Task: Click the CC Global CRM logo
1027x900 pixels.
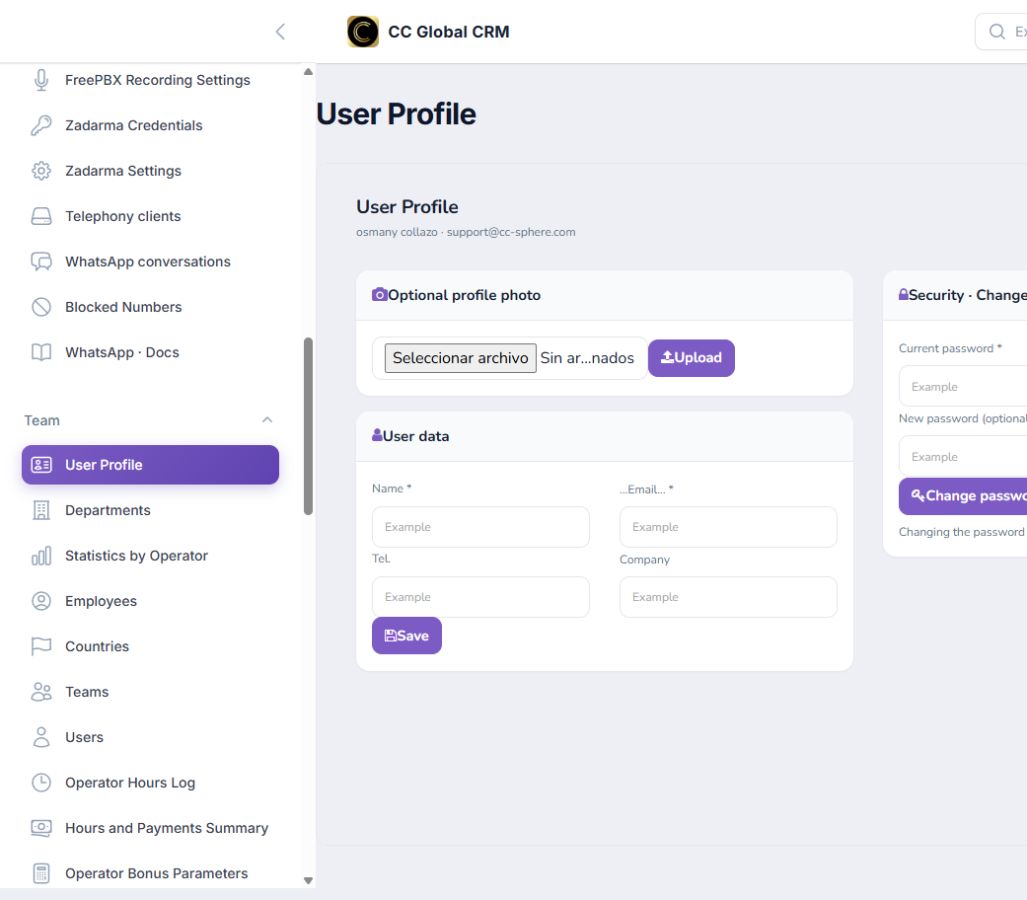Action: (363, 31)
